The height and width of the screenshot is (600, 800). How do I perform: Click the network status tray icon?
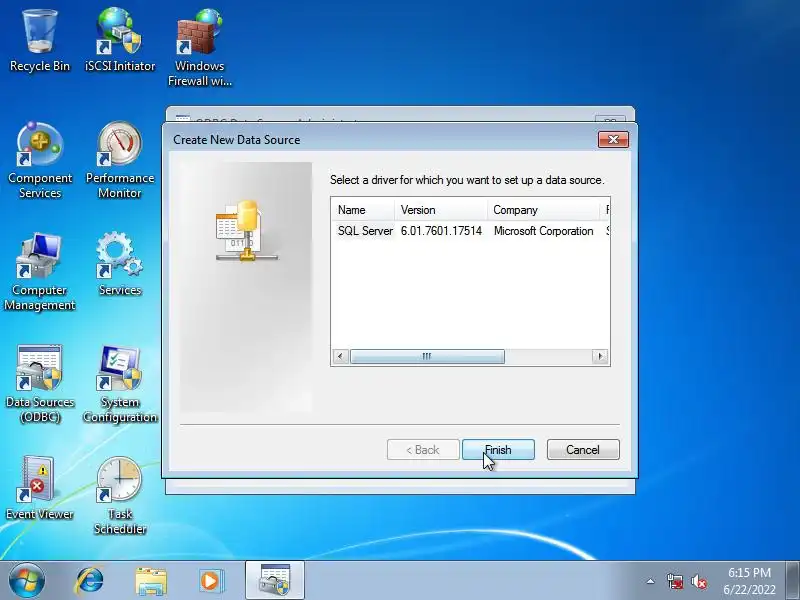[674, 581]
